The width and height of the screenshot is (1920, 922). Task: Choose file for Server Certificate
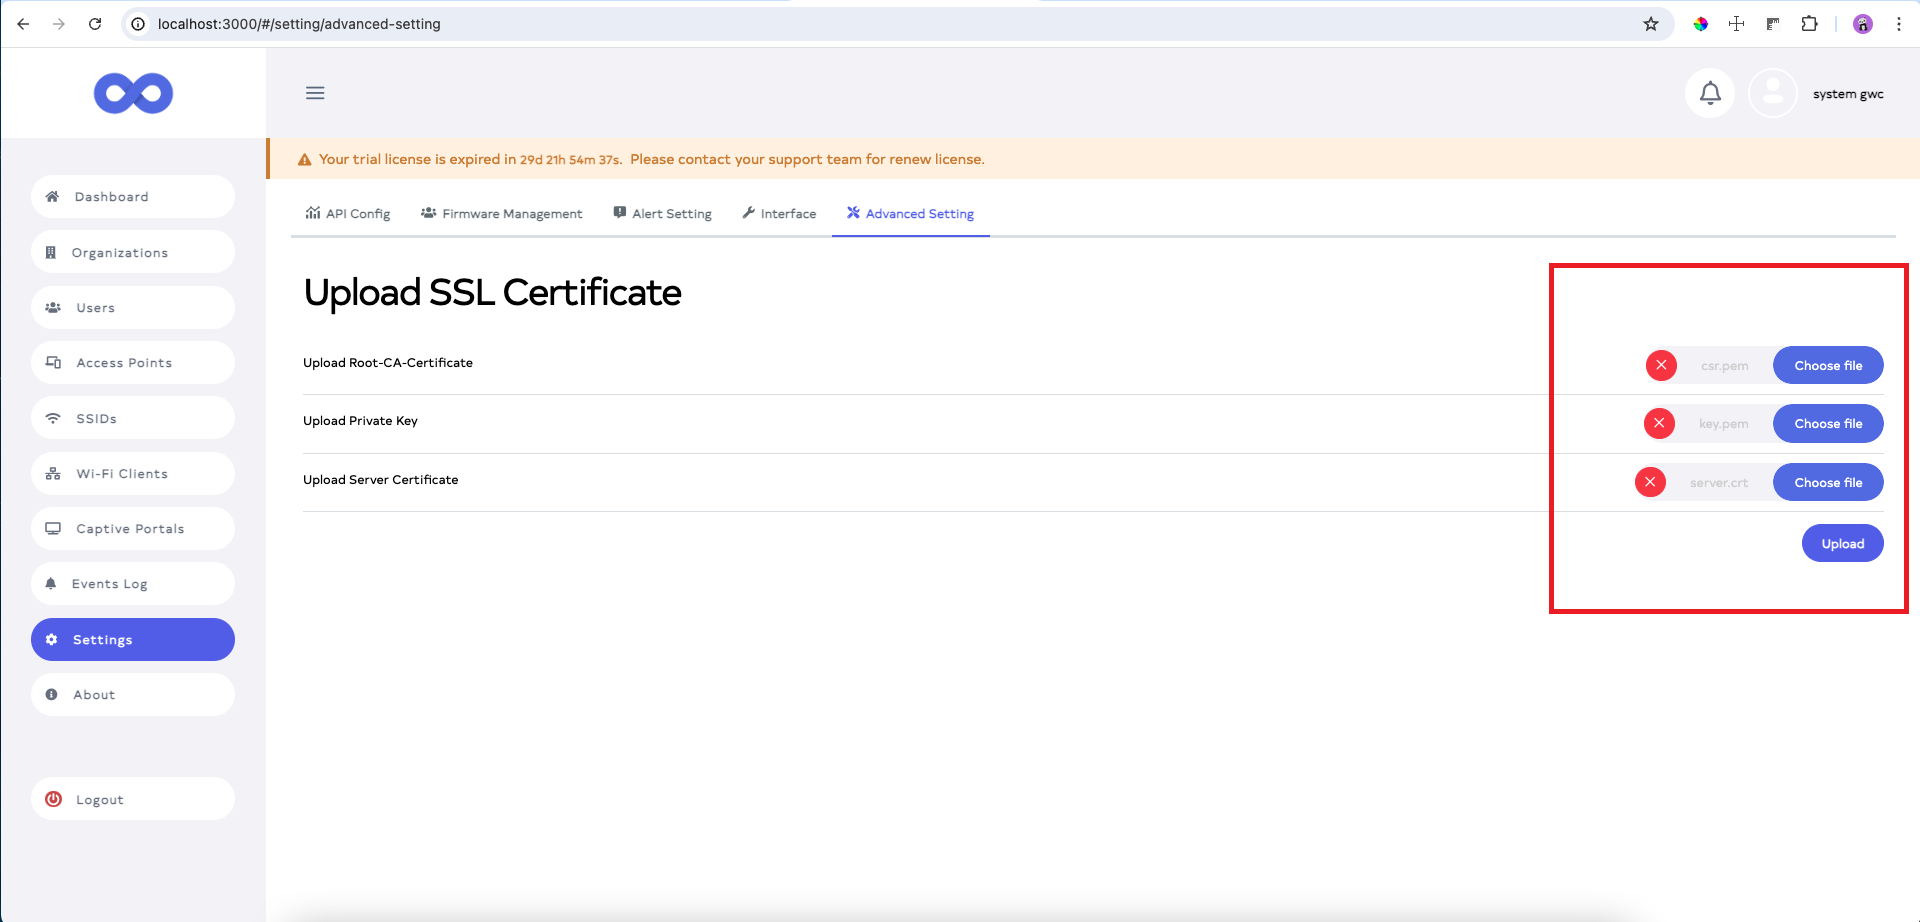pos(1827,483)
